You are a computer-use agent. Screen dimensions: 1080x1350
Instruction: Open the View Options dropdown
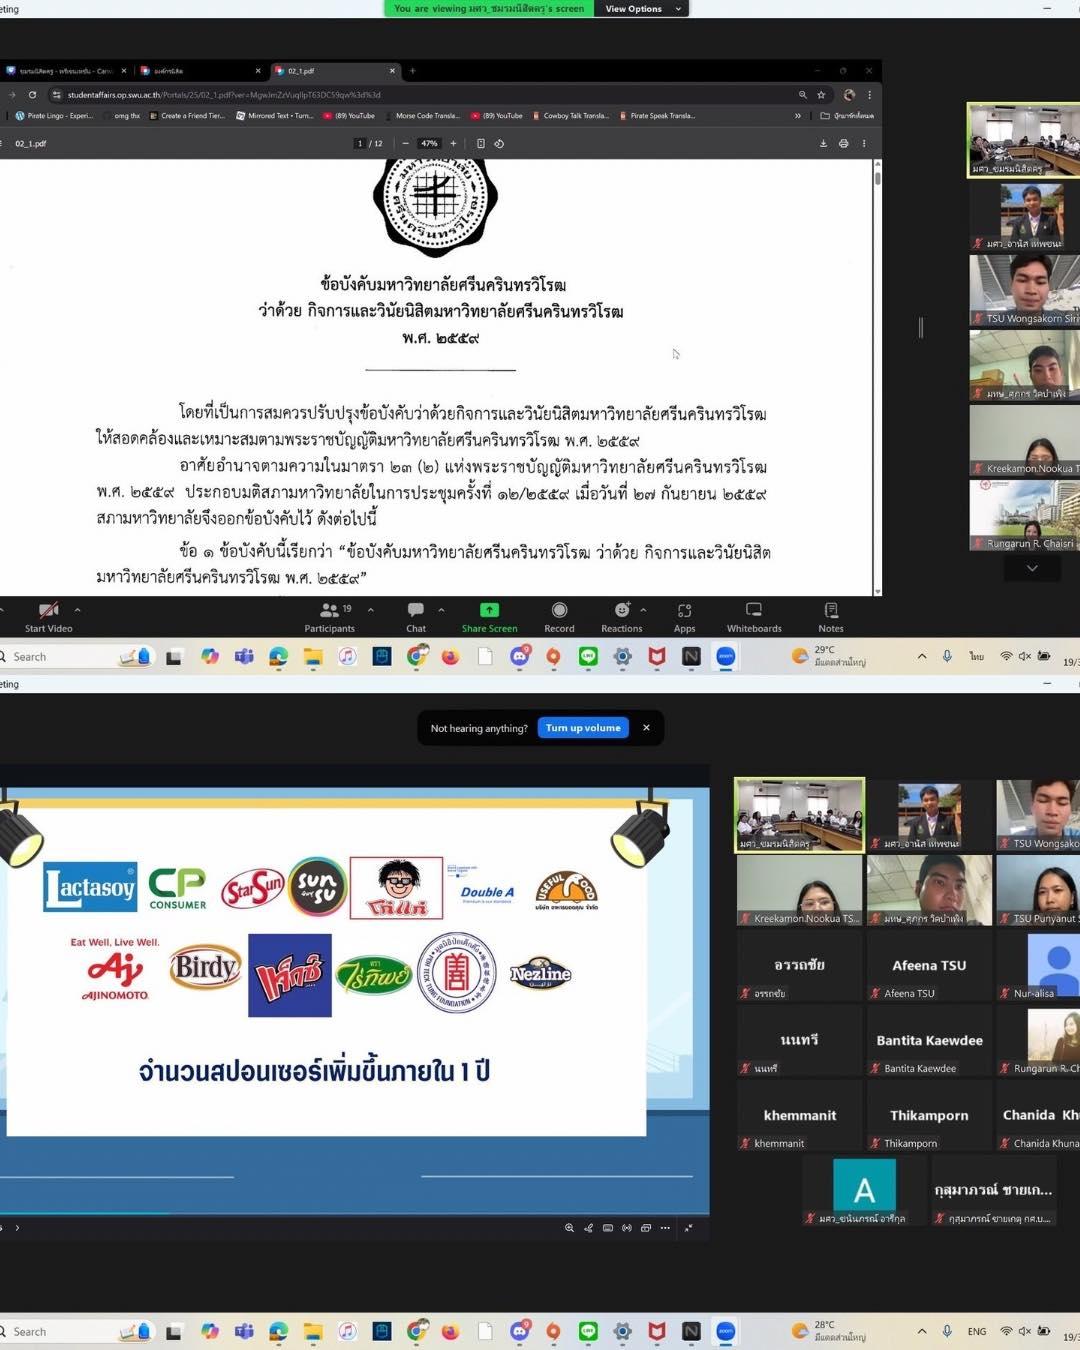tap(642, 9)
